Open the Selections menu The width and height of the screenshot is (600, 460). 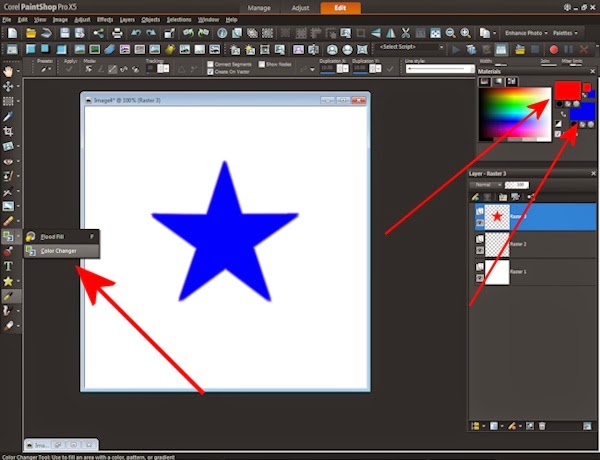click(179, 20)
